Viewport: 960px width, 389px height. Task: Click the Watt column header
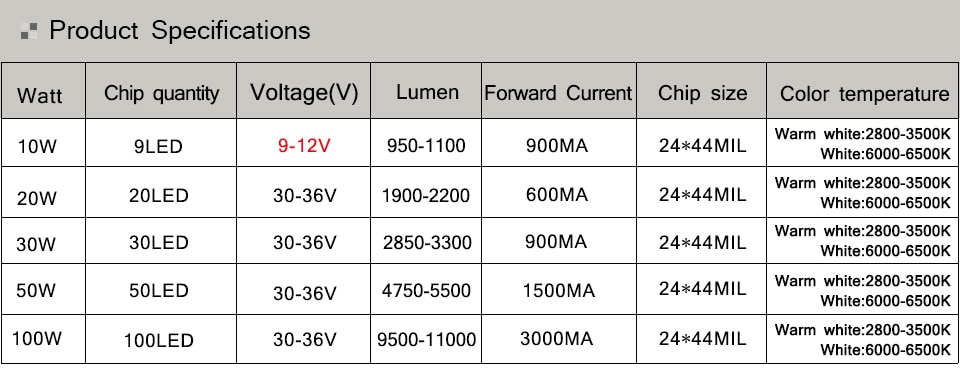[x=40, y=96]
